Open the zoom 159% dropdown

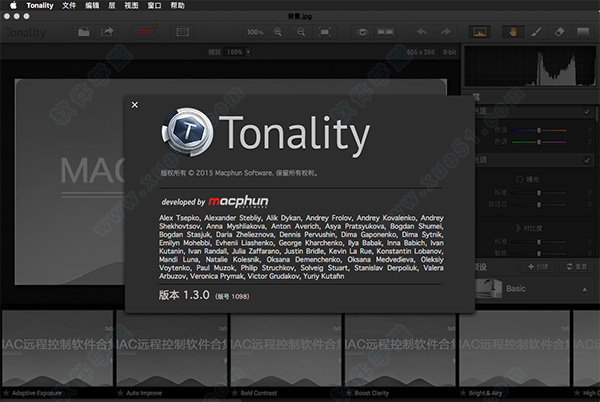tap(238, 52)
